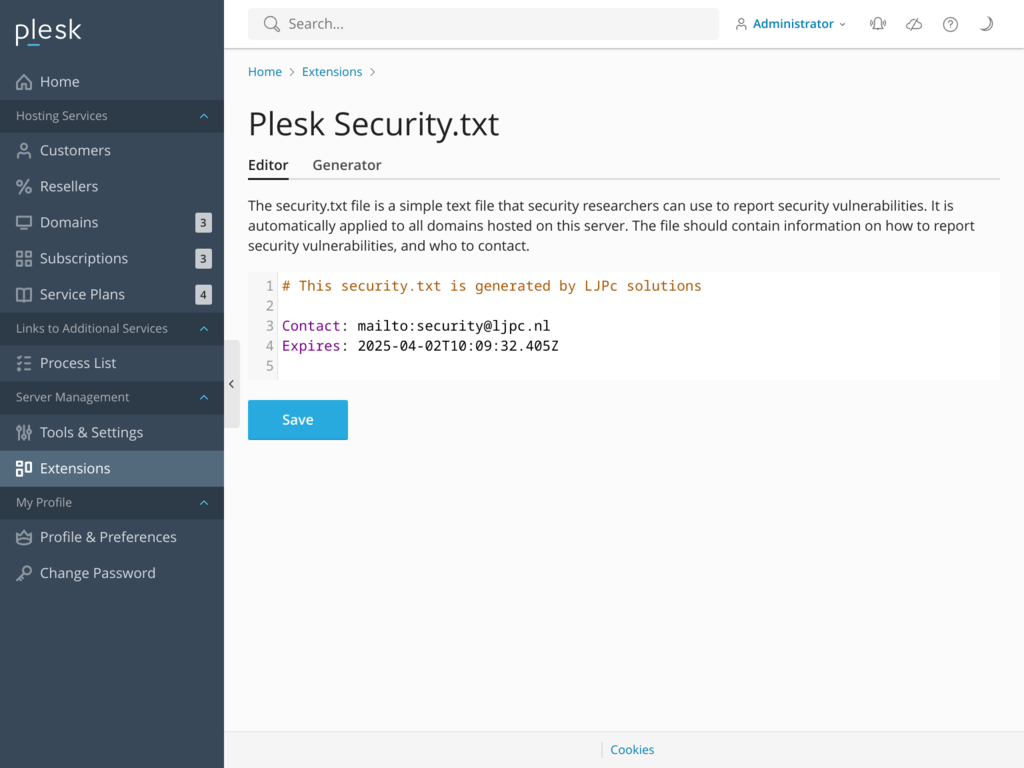Image resolution: width=1024 pixels, height=768 pixels.
Task: Collapse the sidebar using the arrow handle
Action: (x=231, y=383)
